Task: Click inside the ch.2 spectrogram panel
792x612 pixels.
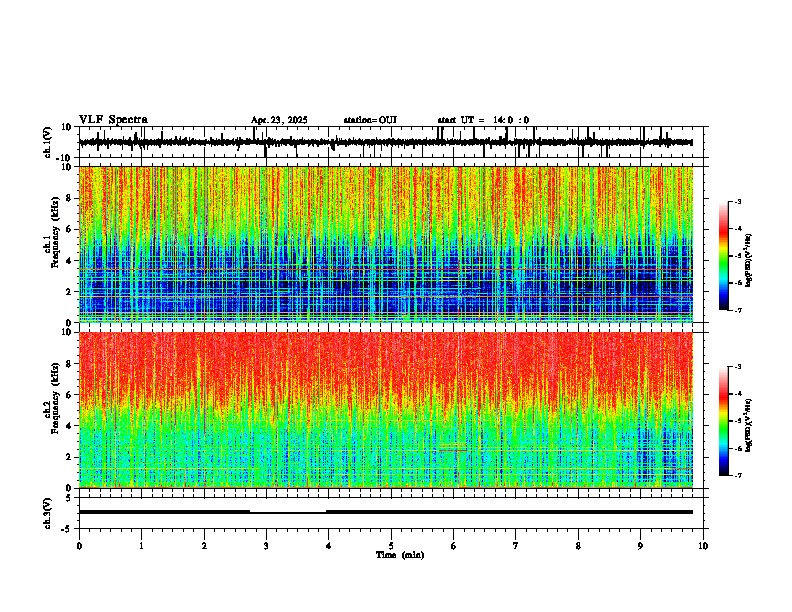Action: 385,410
